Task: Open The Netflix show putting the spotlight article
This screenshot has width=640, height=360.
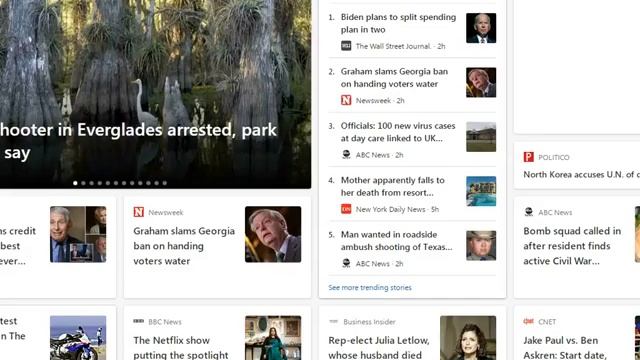Action: tap(181, 348)
